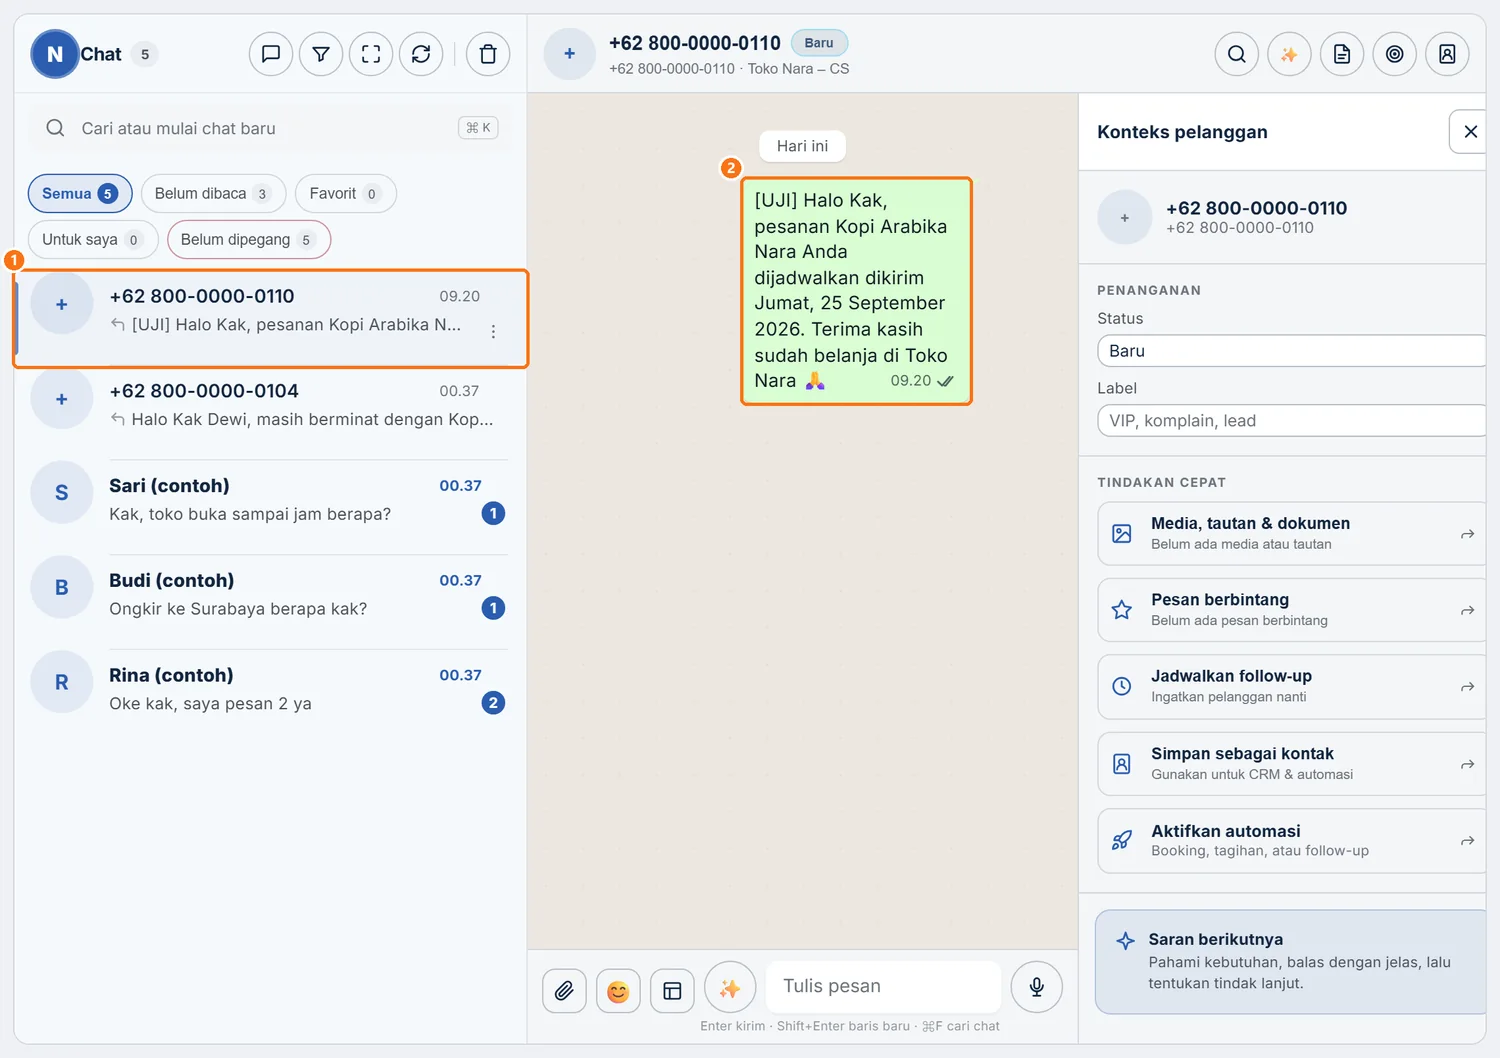Viewport: 1500px width, 1058px height.
Task: Click Simpan sebagai kontak
Action: [x=1292, y=764]
